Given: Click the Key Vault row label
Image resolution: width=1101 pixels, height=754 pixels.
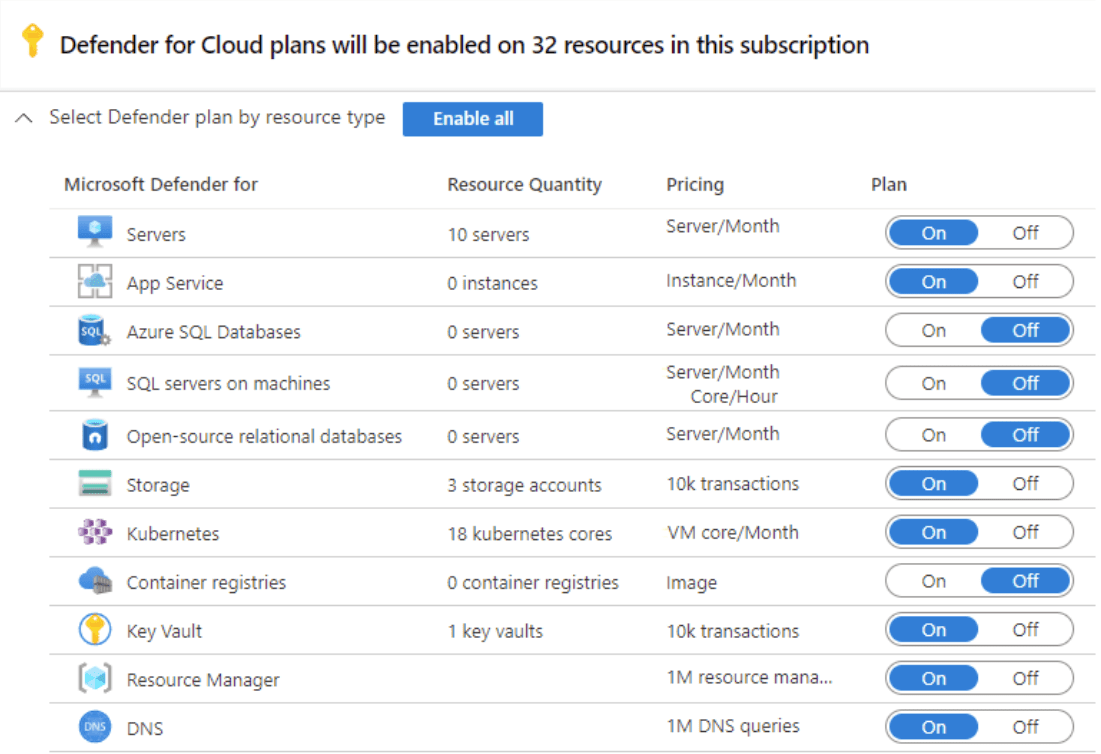Looking at the screenshot, I should click(x=164, y=632).
